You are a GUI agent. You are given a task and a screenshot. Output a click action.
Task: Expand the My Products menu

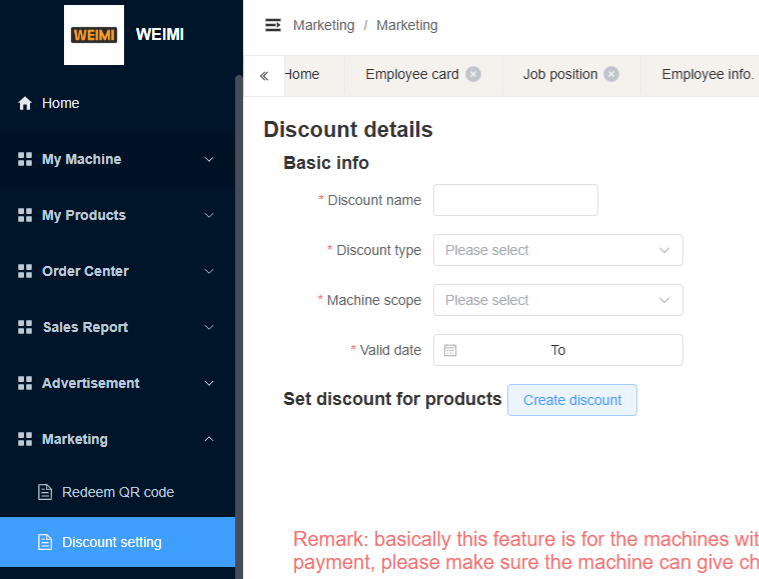click(117, 215)
